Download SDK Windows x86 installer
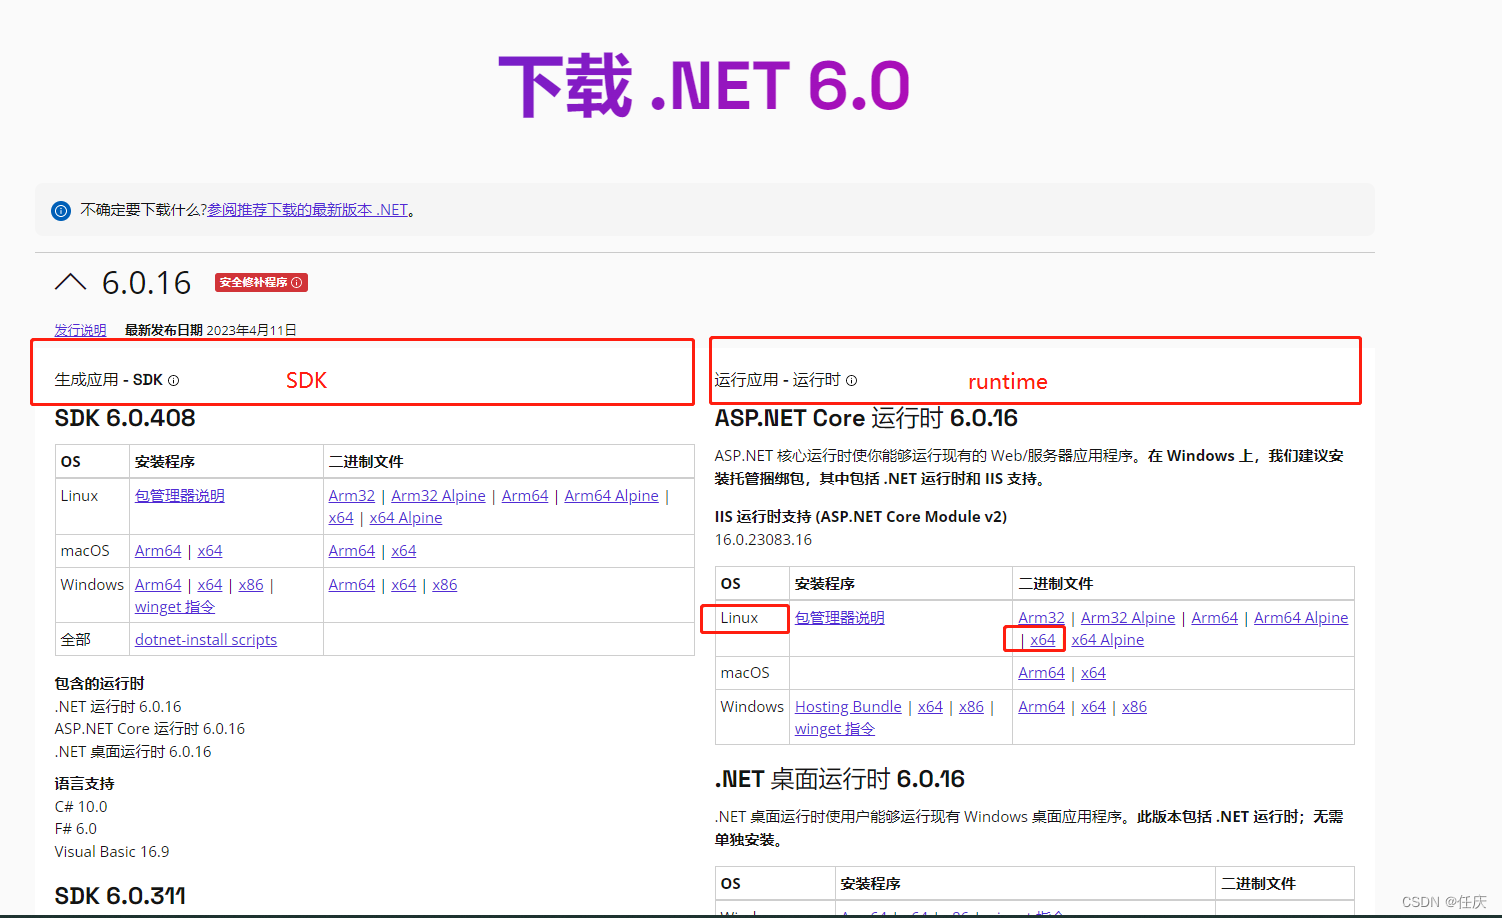The height and width of the screenshot is (918, 1502). pyautogui.click(x=251, y=585)
